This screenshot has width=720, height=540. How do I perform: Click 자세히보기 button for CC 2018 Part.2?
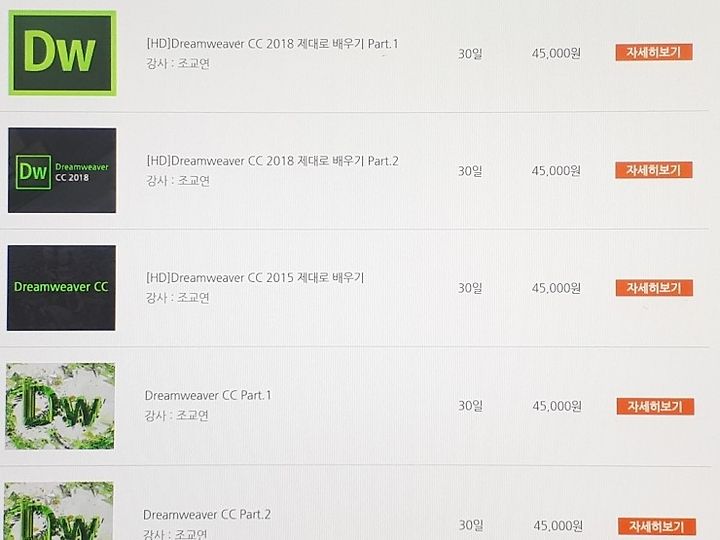pos(654,170)
